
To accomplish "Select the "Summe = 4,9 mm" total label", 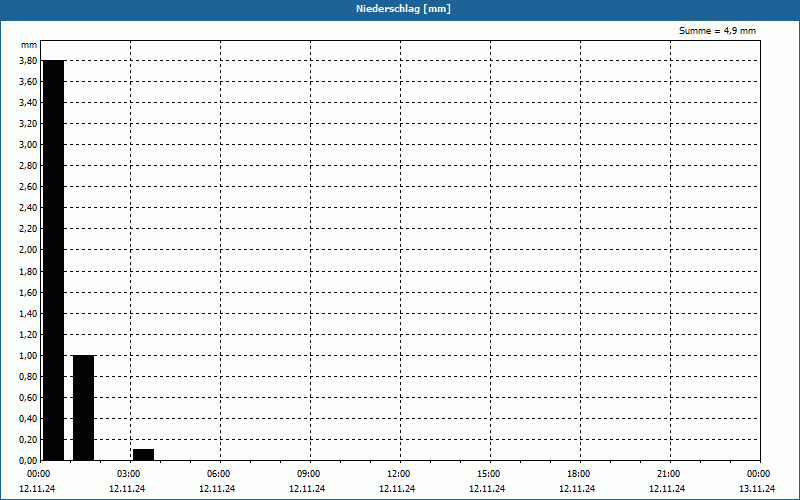I will [717, 31].
